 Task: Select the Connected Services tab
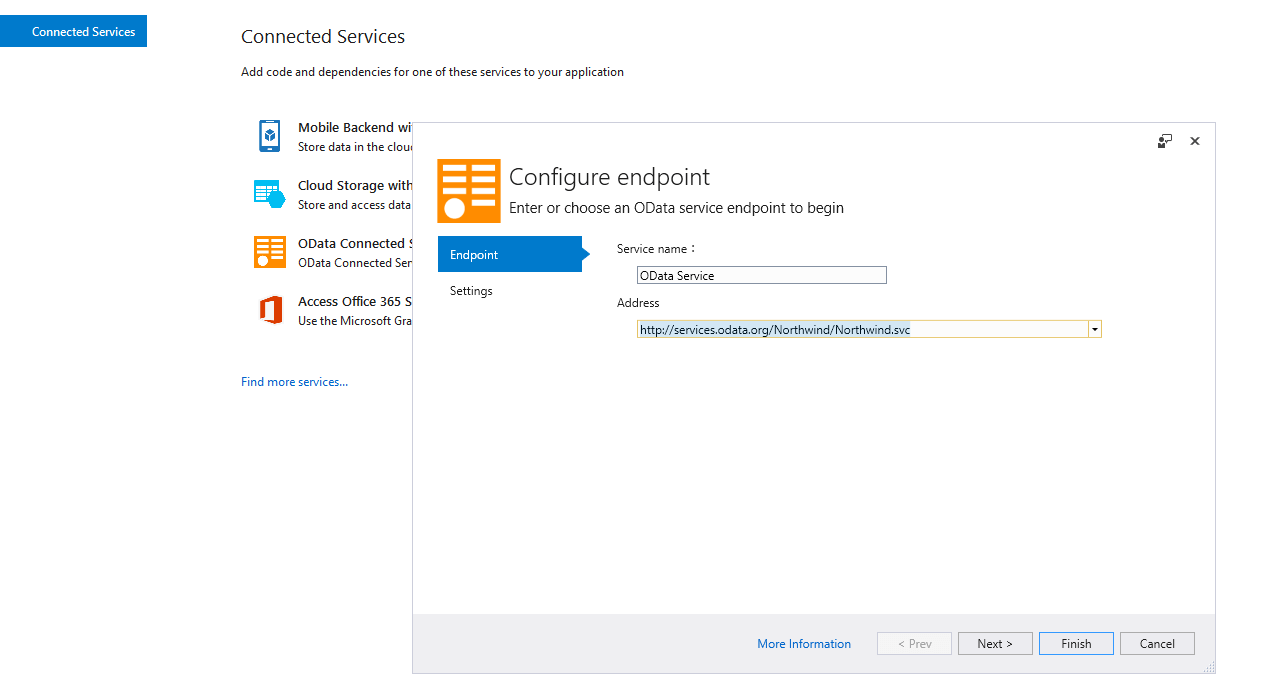74,31
